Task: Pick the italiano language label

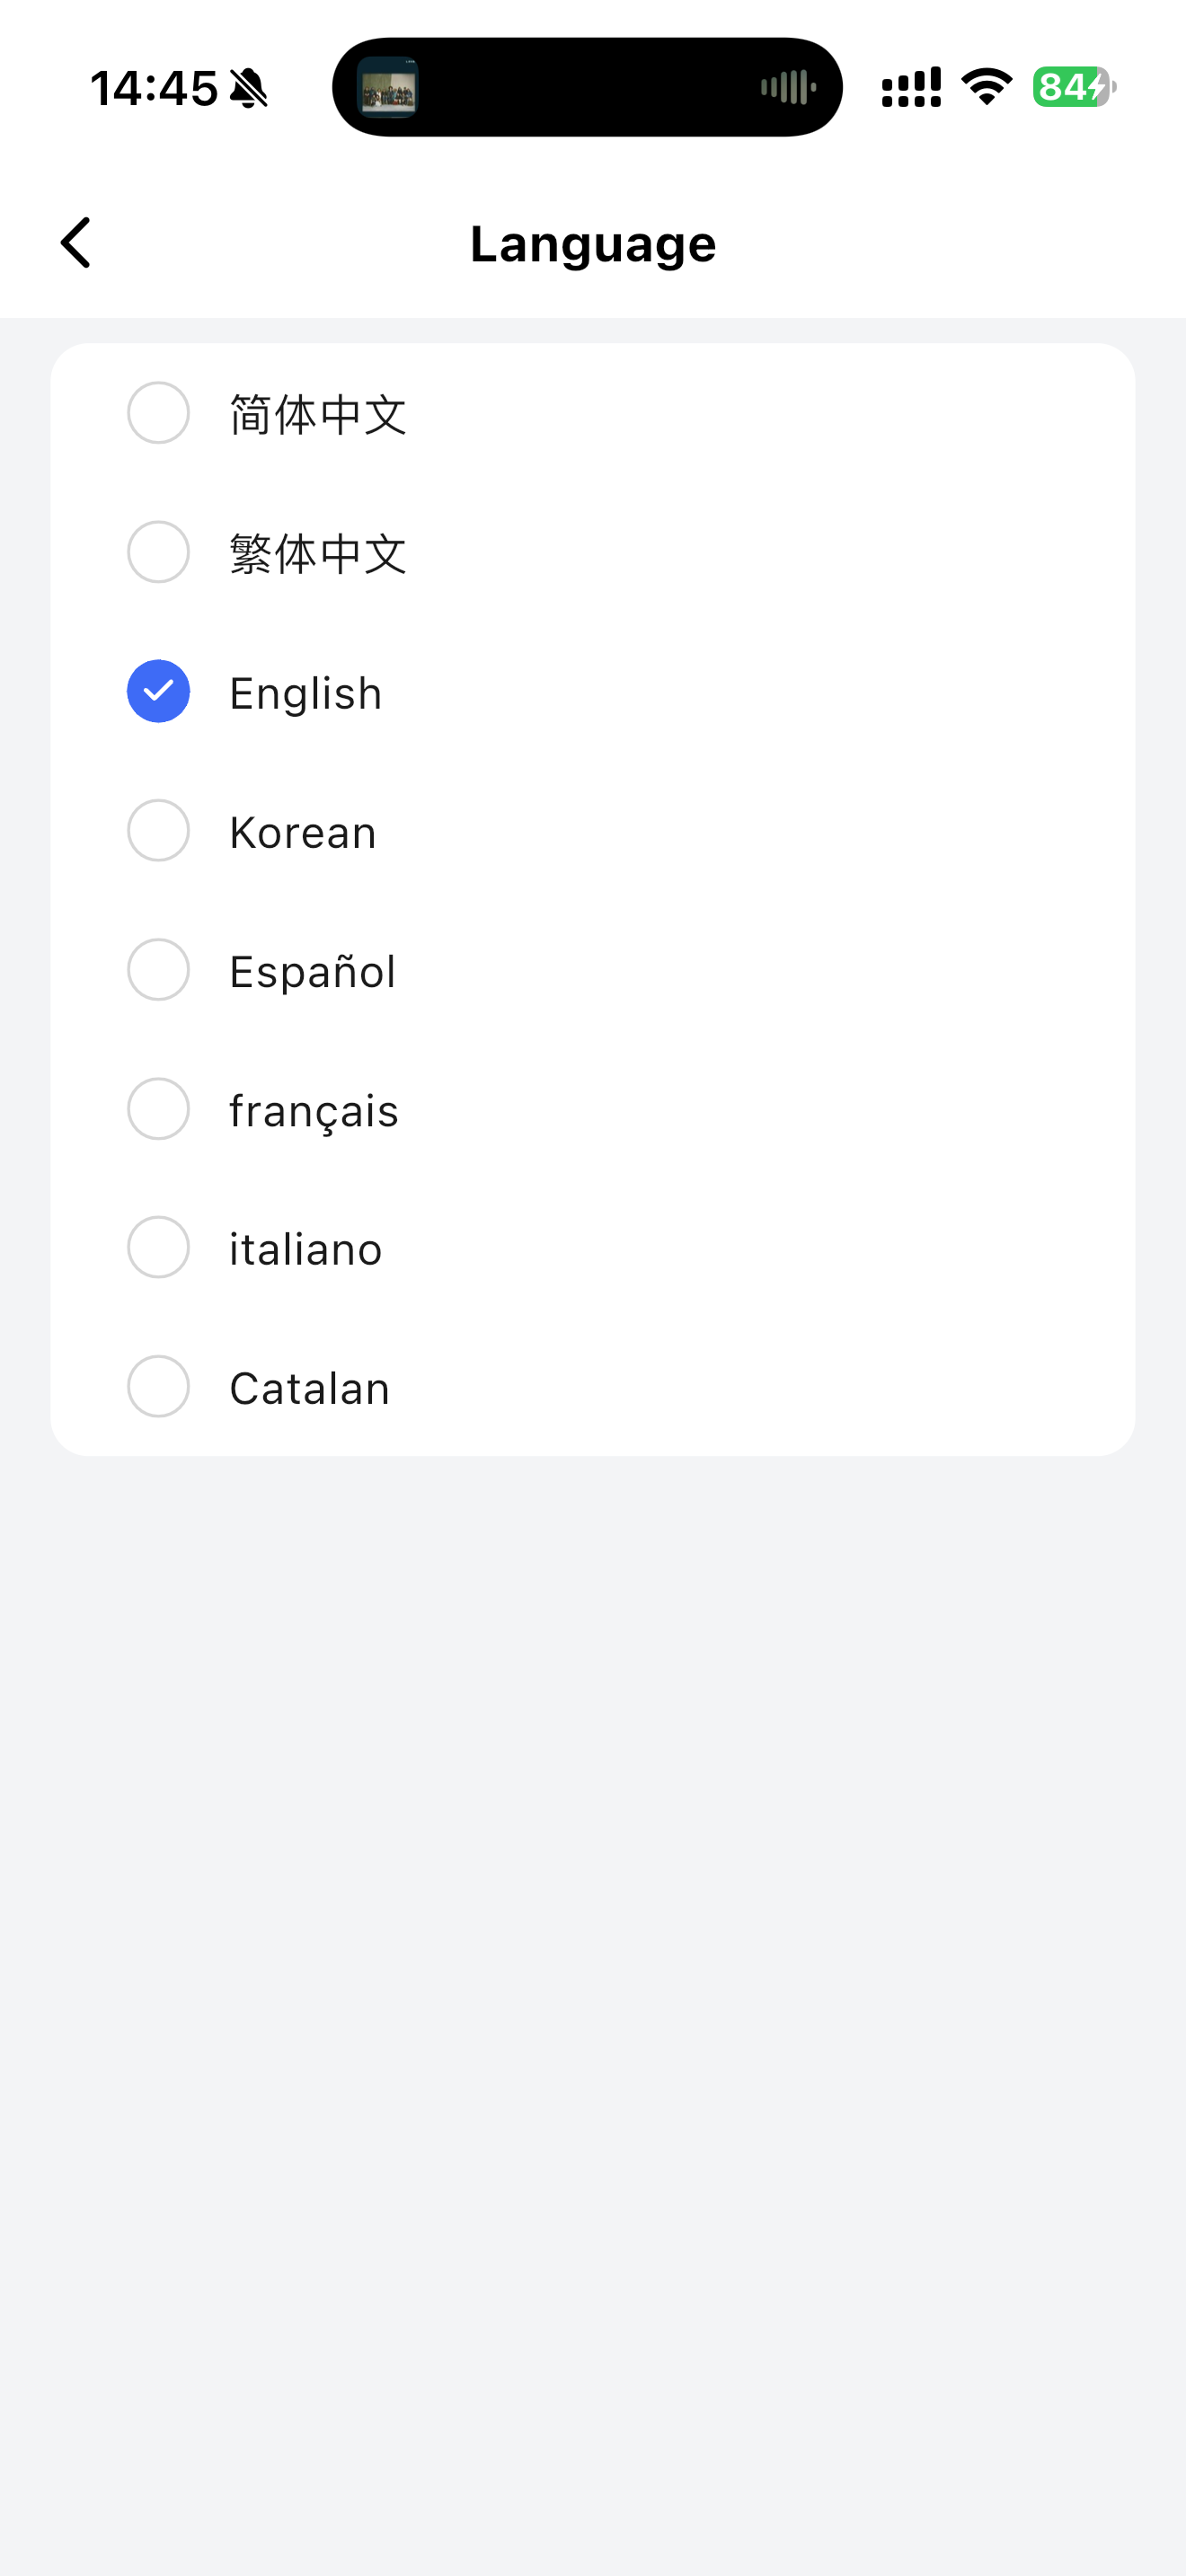Action: click(x=305, y=1250)
